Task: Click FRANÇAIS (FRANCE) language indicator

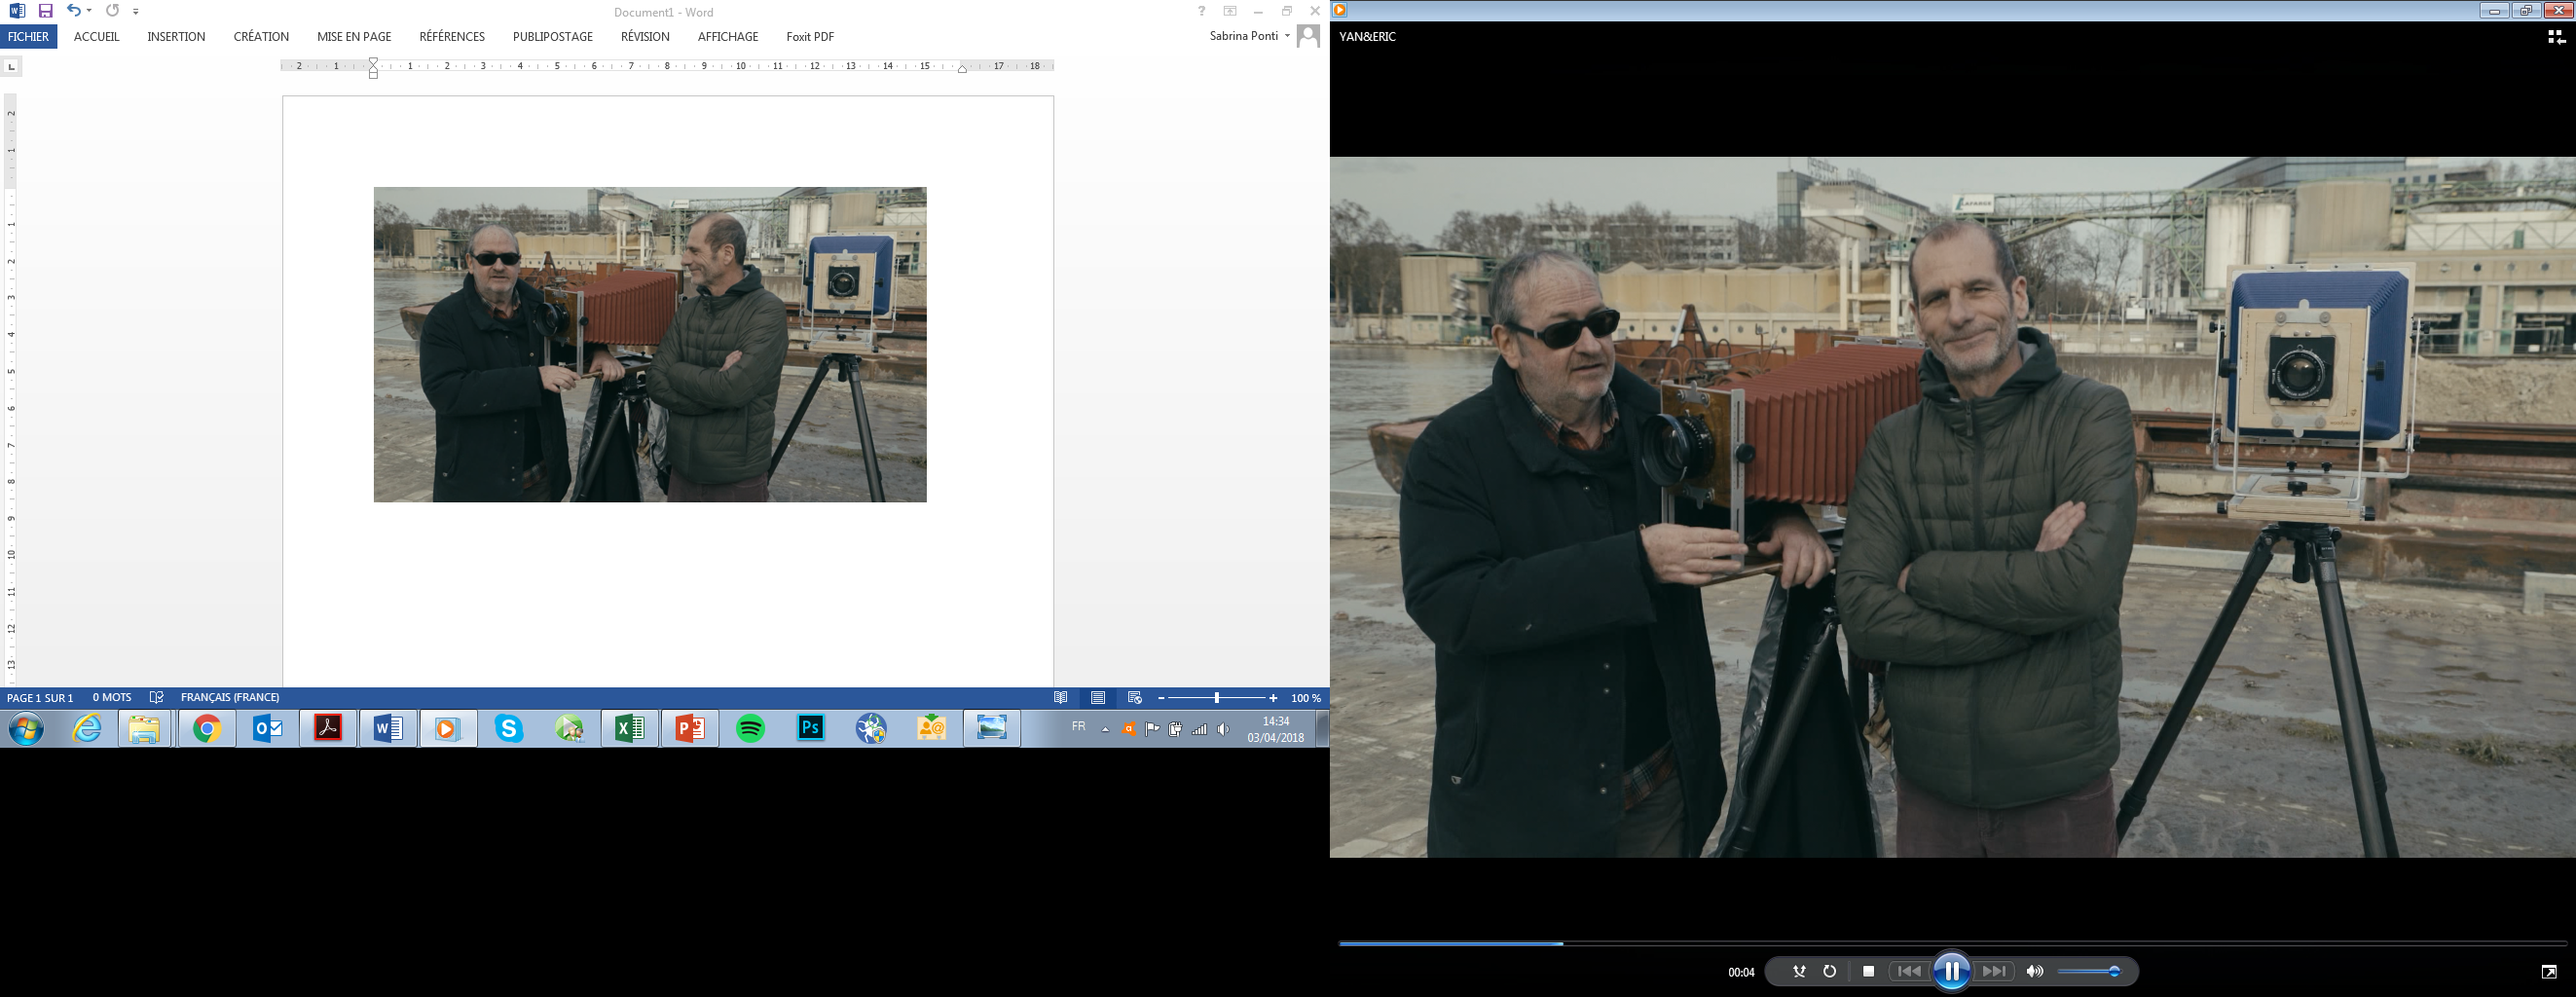Action: point(230,698)
